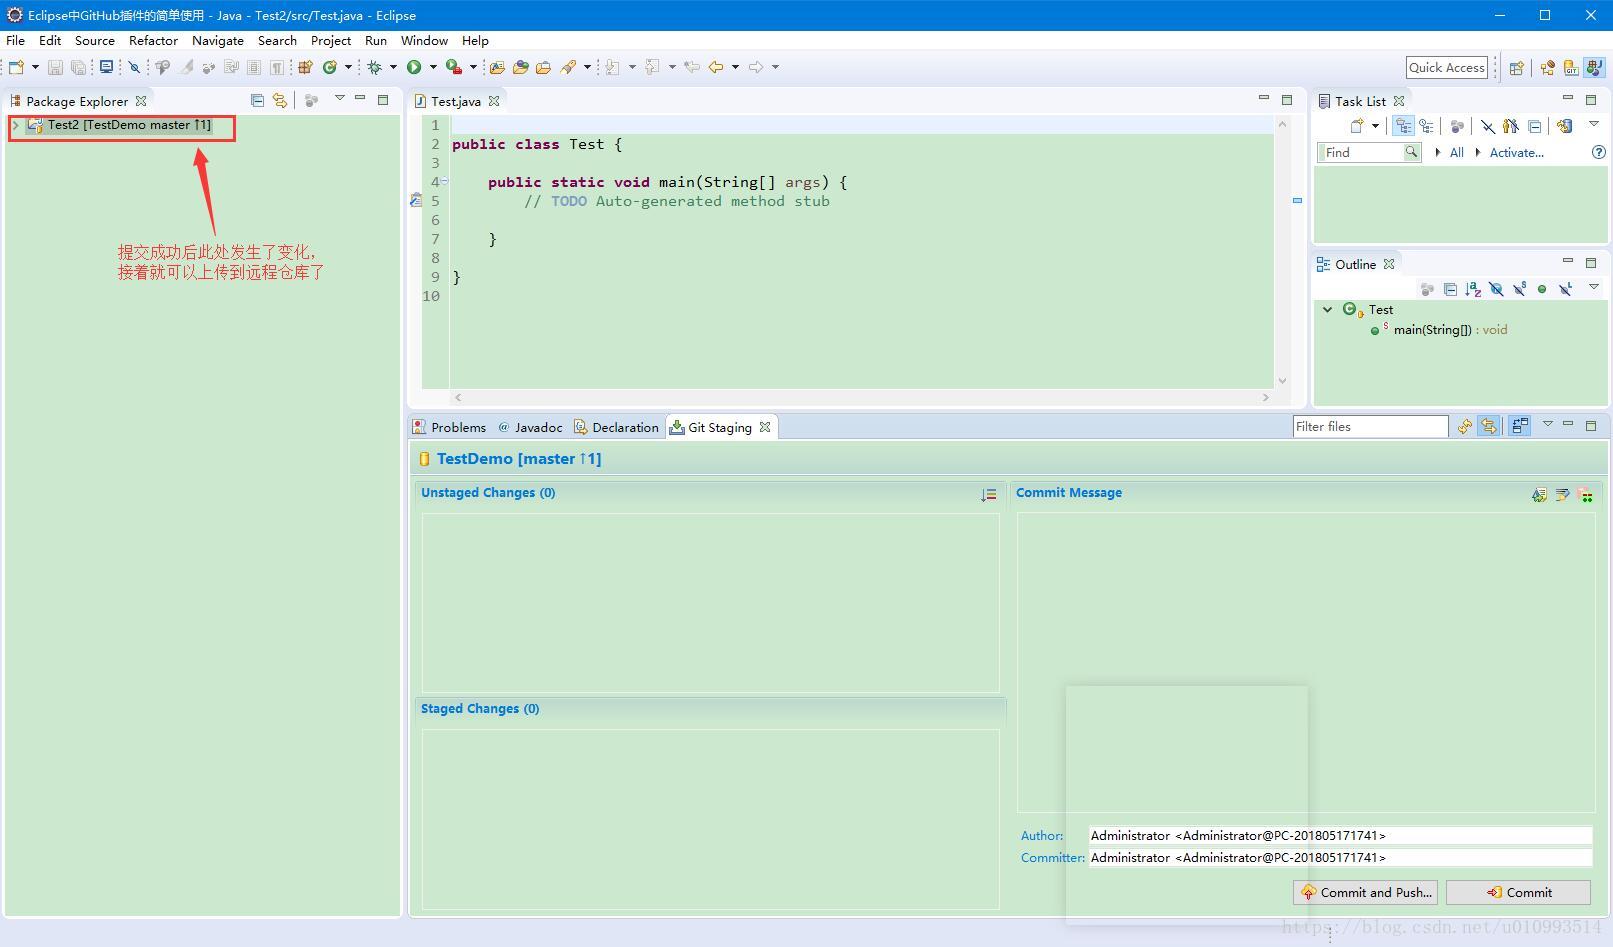This screenshot has width=1613, height=947.
Task: Click the Debug bug toolbar icon
Action: [x=374, y=67]
